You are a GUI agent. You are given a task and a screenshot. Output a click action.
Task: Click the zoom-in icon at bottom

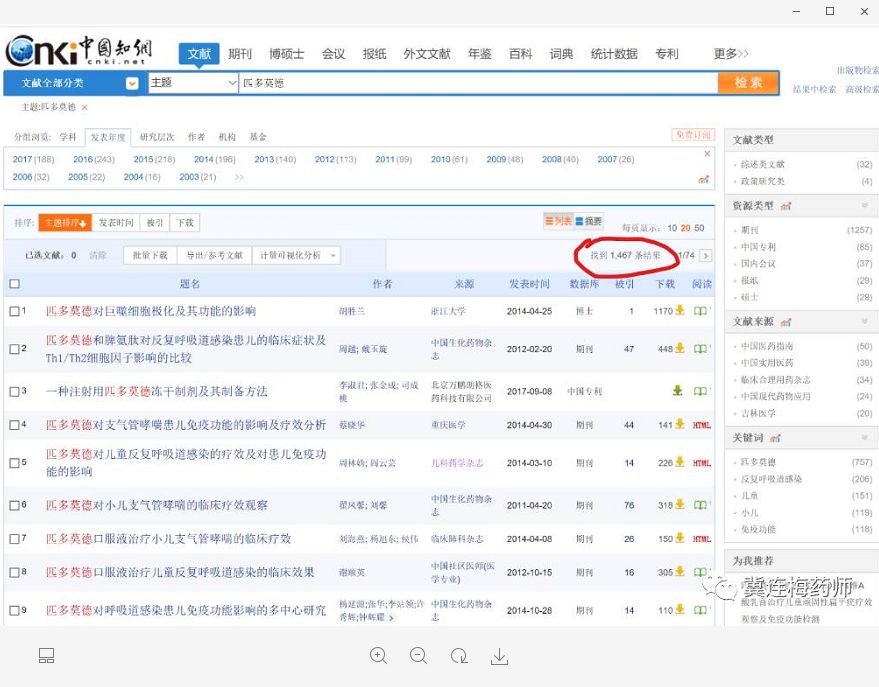[x=378, y=656]
